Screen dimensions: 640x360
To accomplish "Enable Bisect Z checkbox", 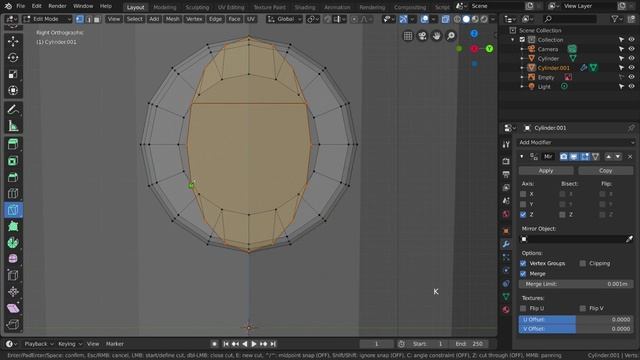I will coord(562,214).
